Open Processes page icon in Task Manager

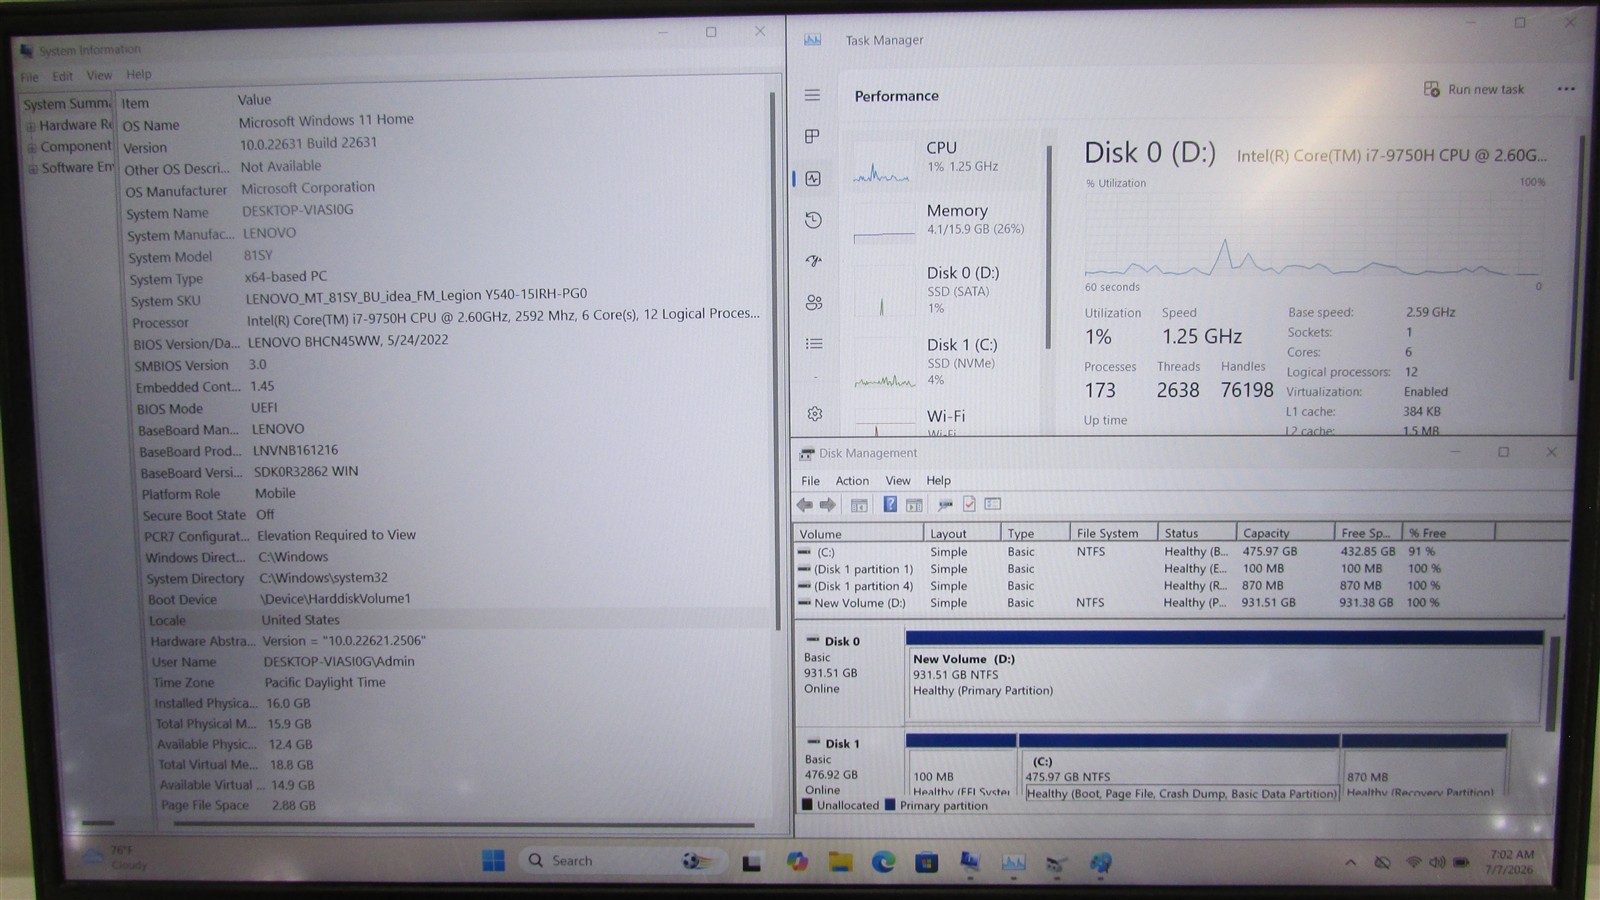click(x=812, y=136)
